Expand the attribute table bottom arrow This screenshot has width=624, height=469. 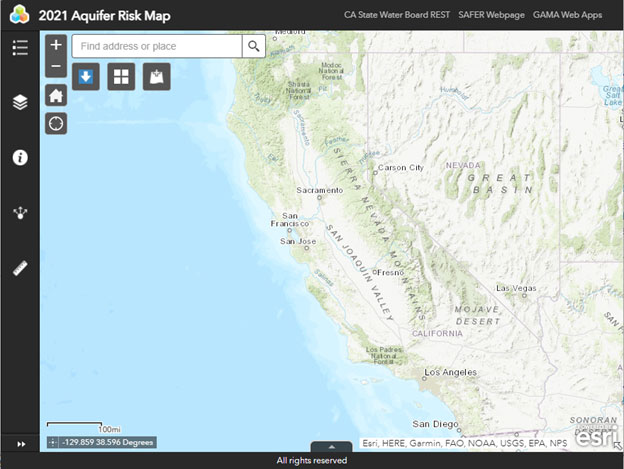331,447
